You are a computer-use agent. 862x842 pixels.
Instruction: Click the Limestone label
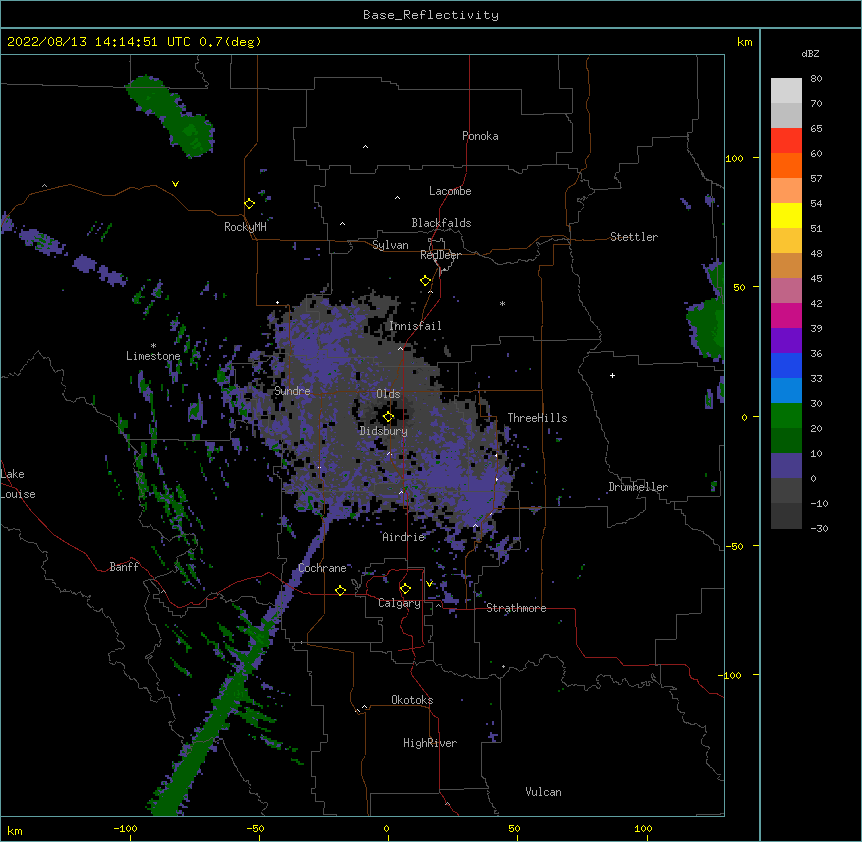point(153,356)
